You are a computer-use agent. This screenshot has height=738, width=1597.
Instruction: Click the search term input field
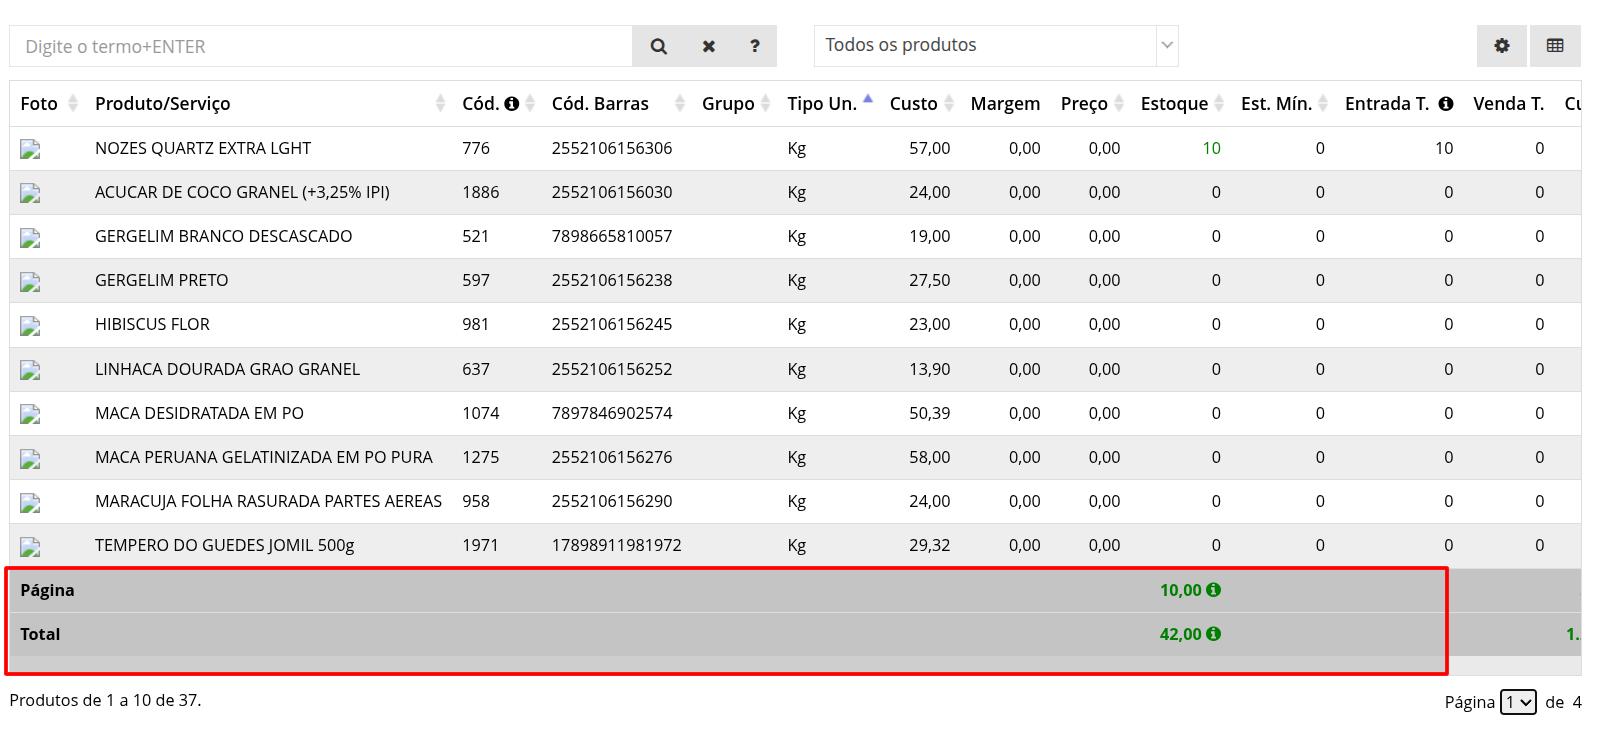pyautogui.click(x=320, y=46)
